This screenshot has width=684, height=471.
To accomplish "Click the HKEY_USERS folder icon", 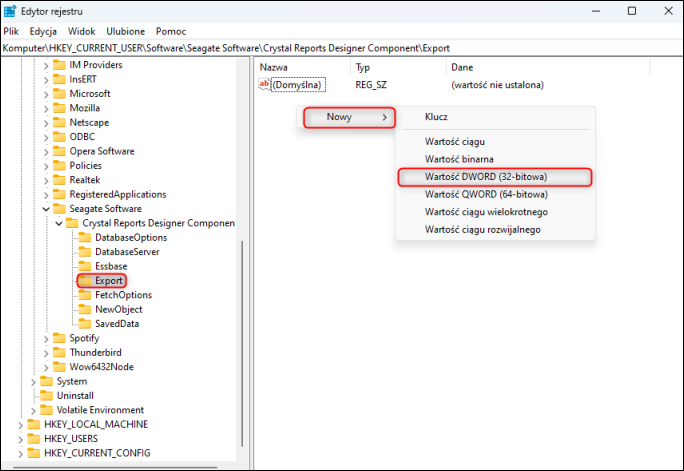I will pyautogui.click(x=34, y=439).
